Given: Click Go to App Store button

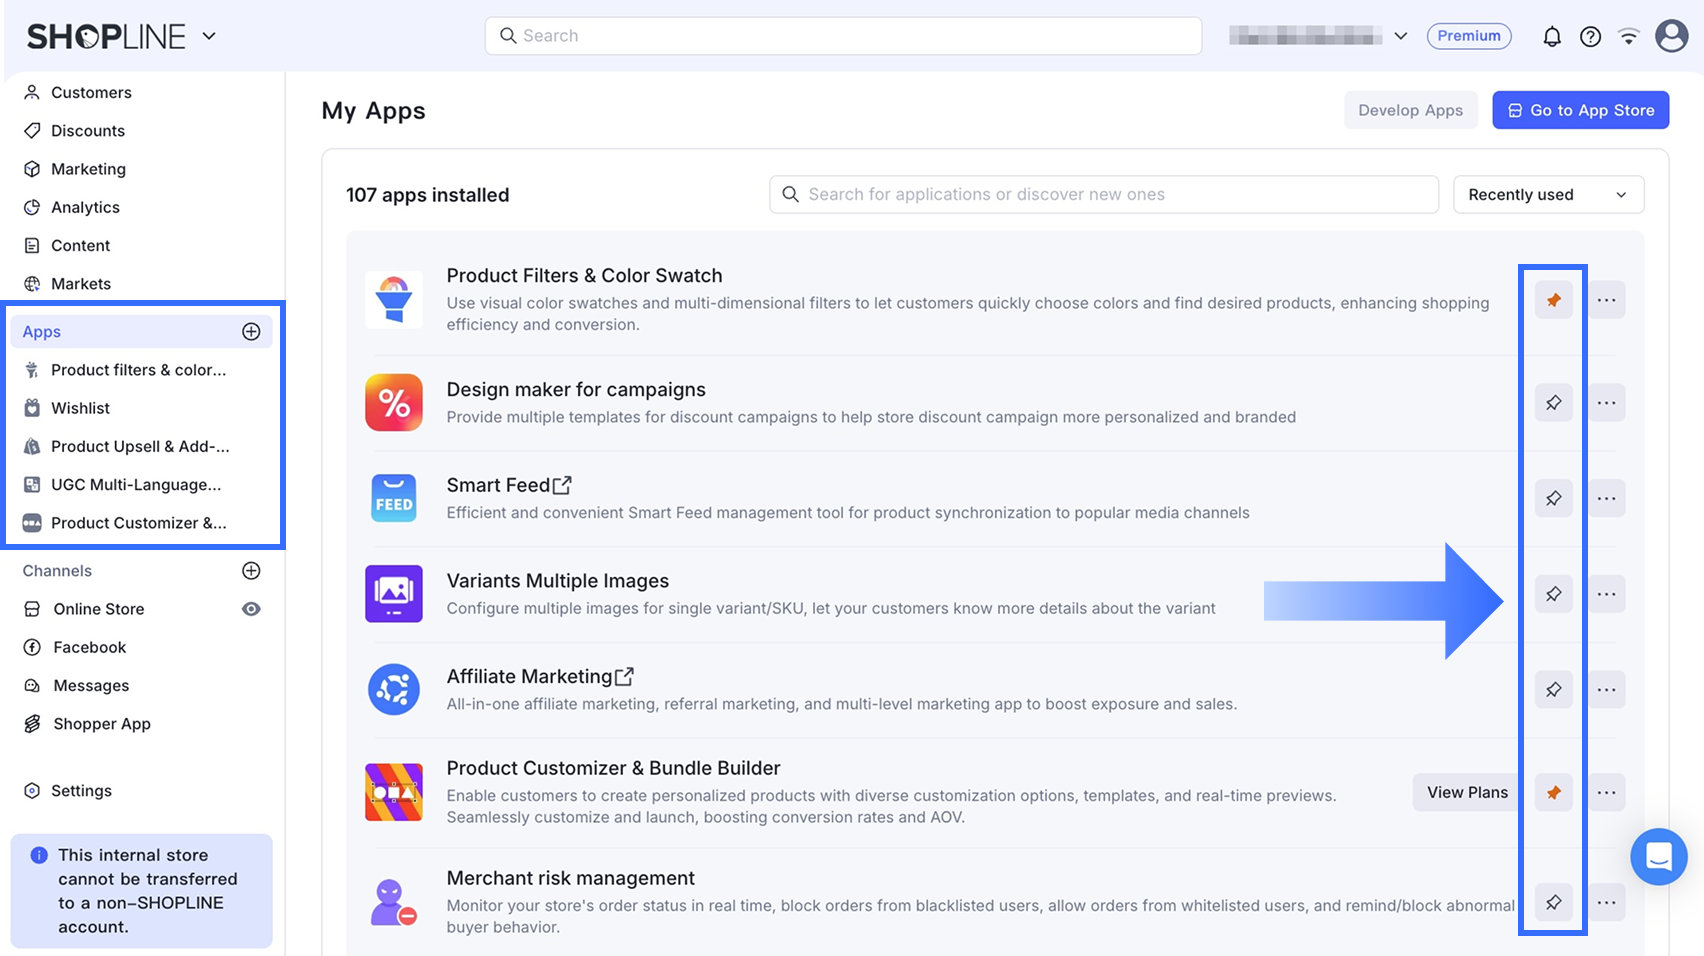Looking at the screenshot, I should click(1581, 110).
